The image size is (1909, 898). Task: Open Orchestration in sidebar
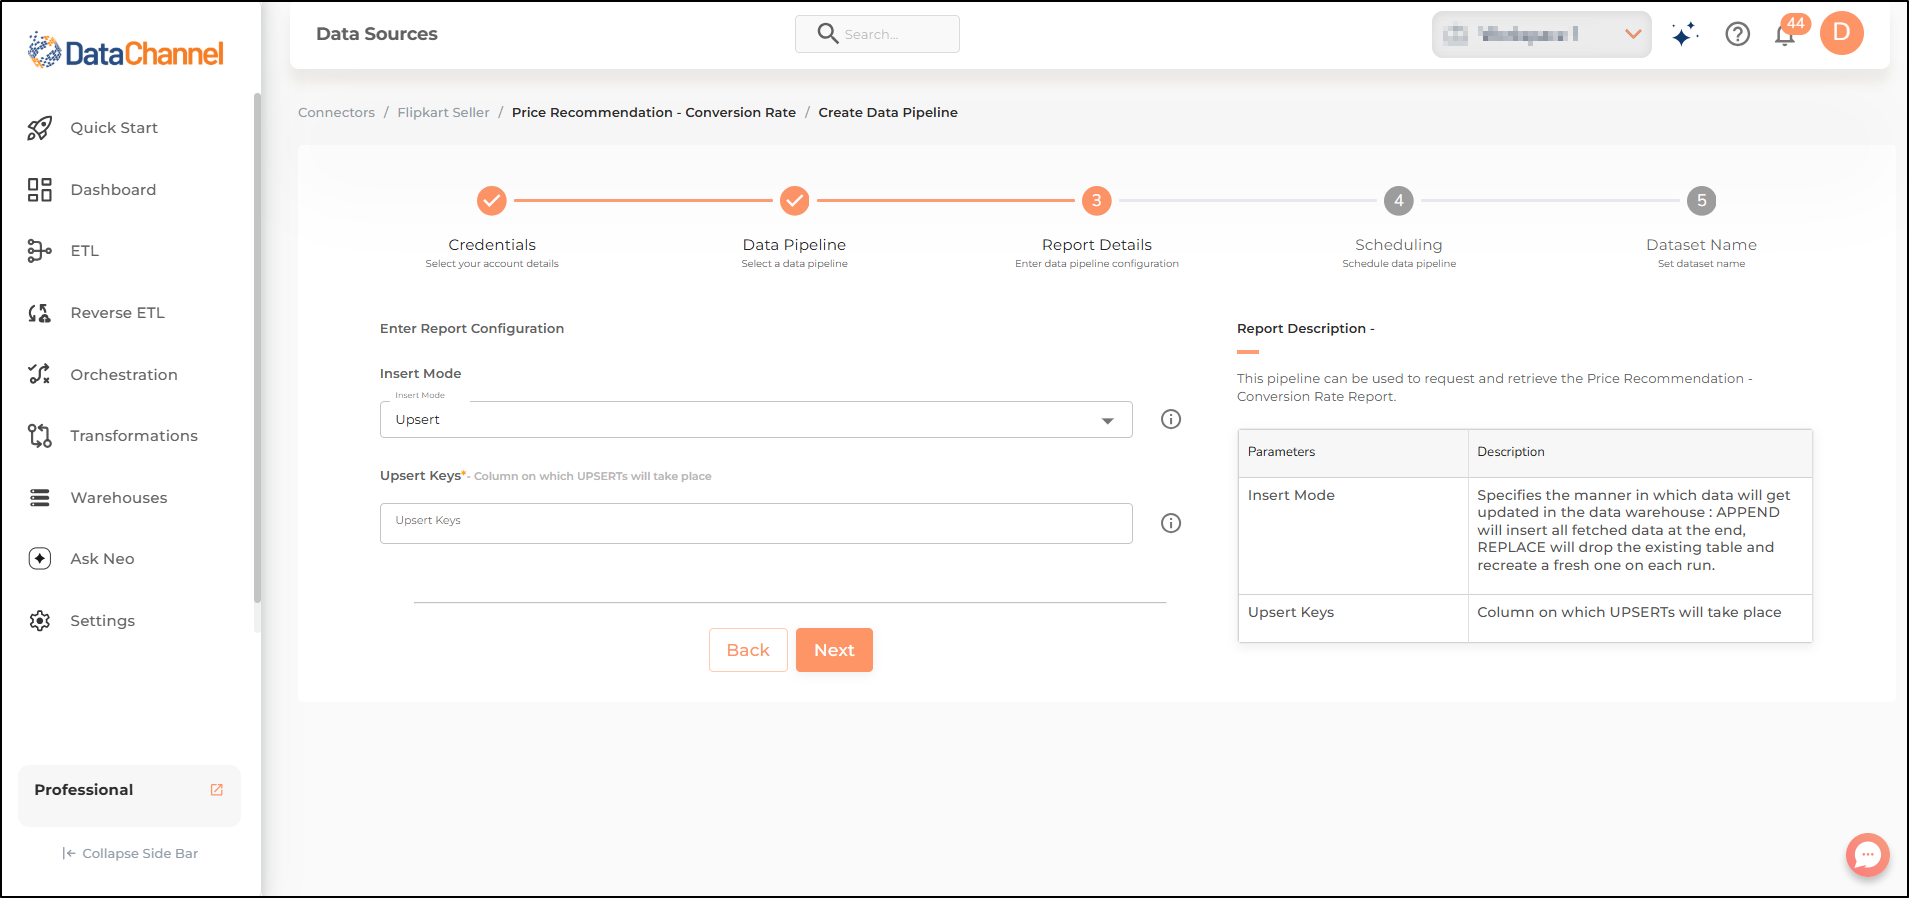coord(124,375)
